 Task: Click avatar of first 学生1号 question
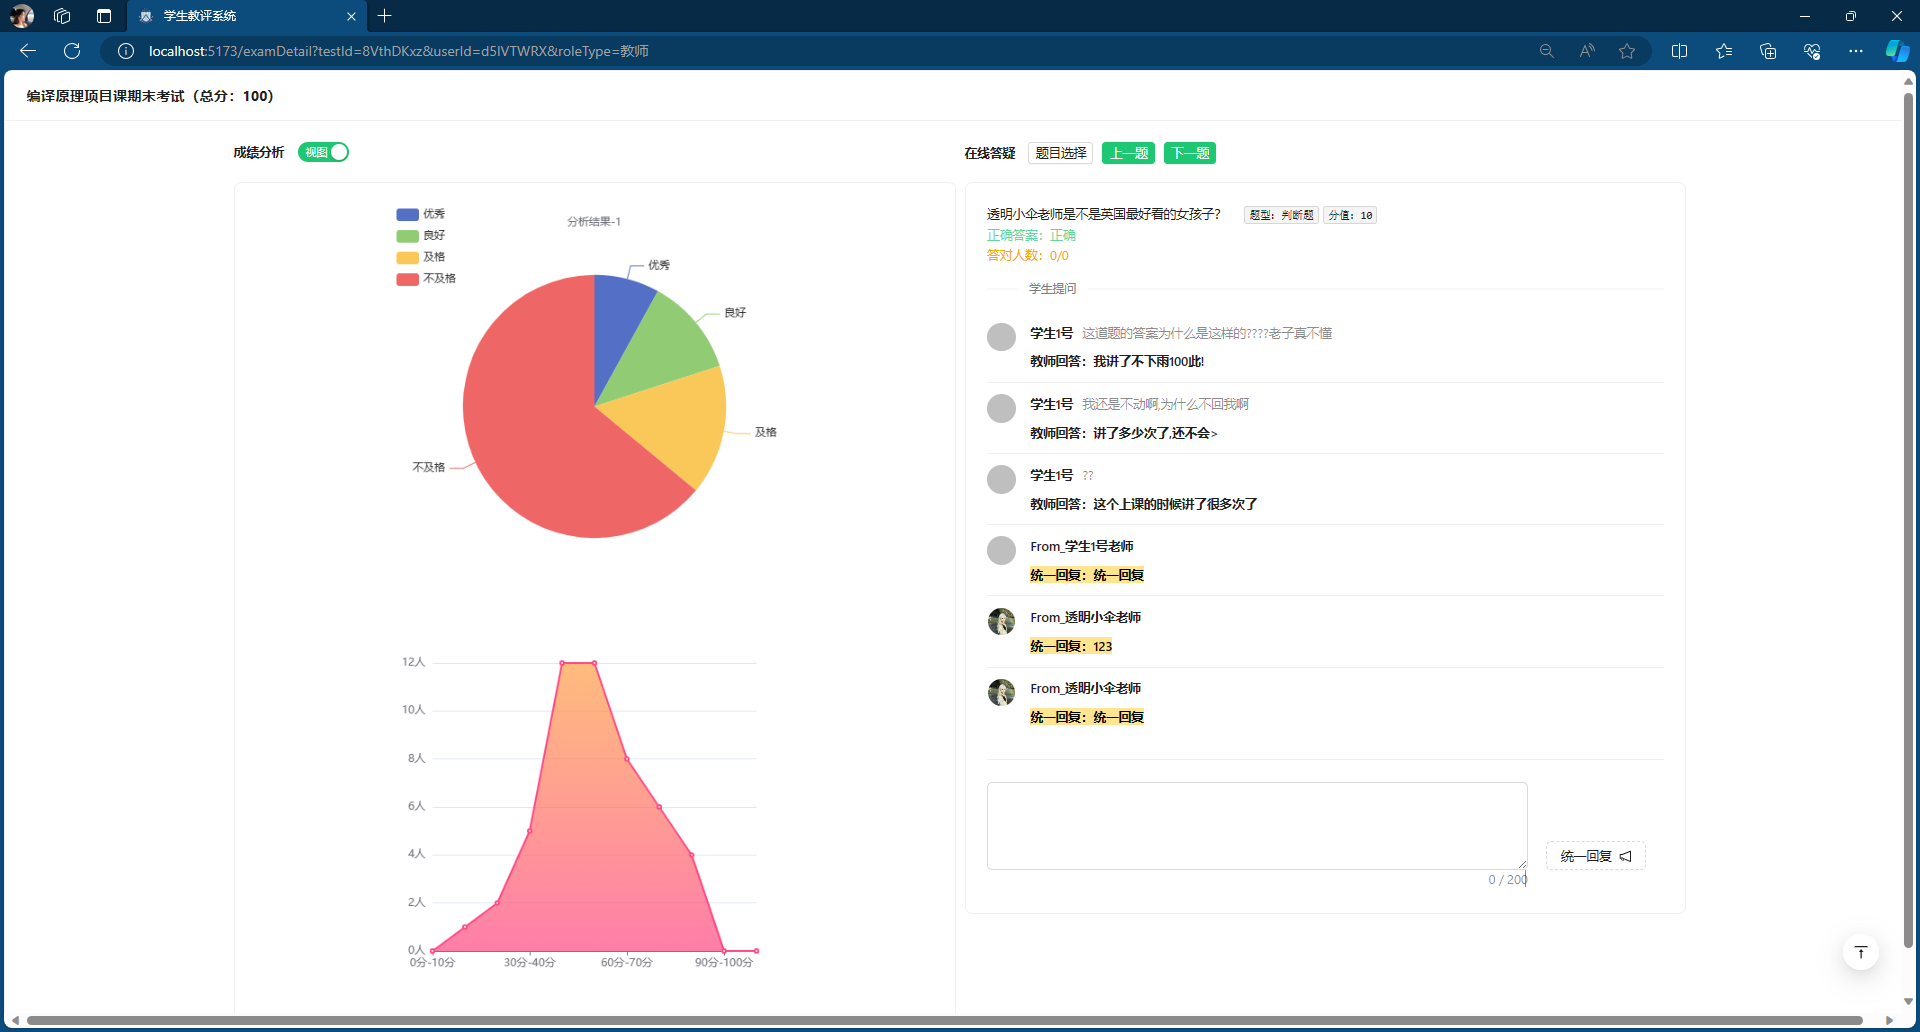click(1001, 337)
